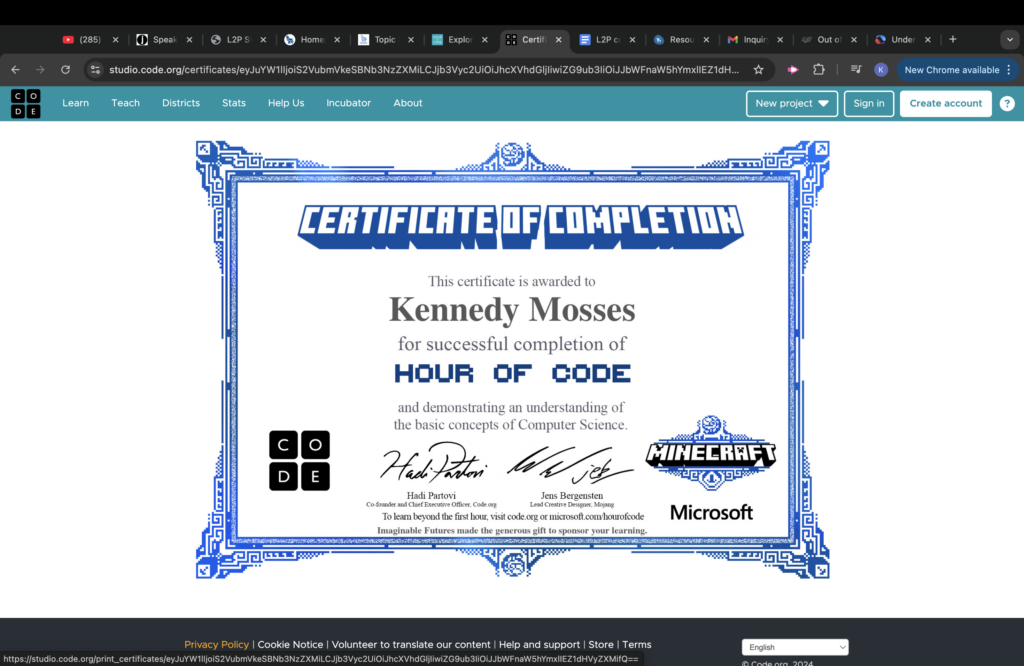Open the Store footer link
This screenshot has height=666, width=1024.
601,644
